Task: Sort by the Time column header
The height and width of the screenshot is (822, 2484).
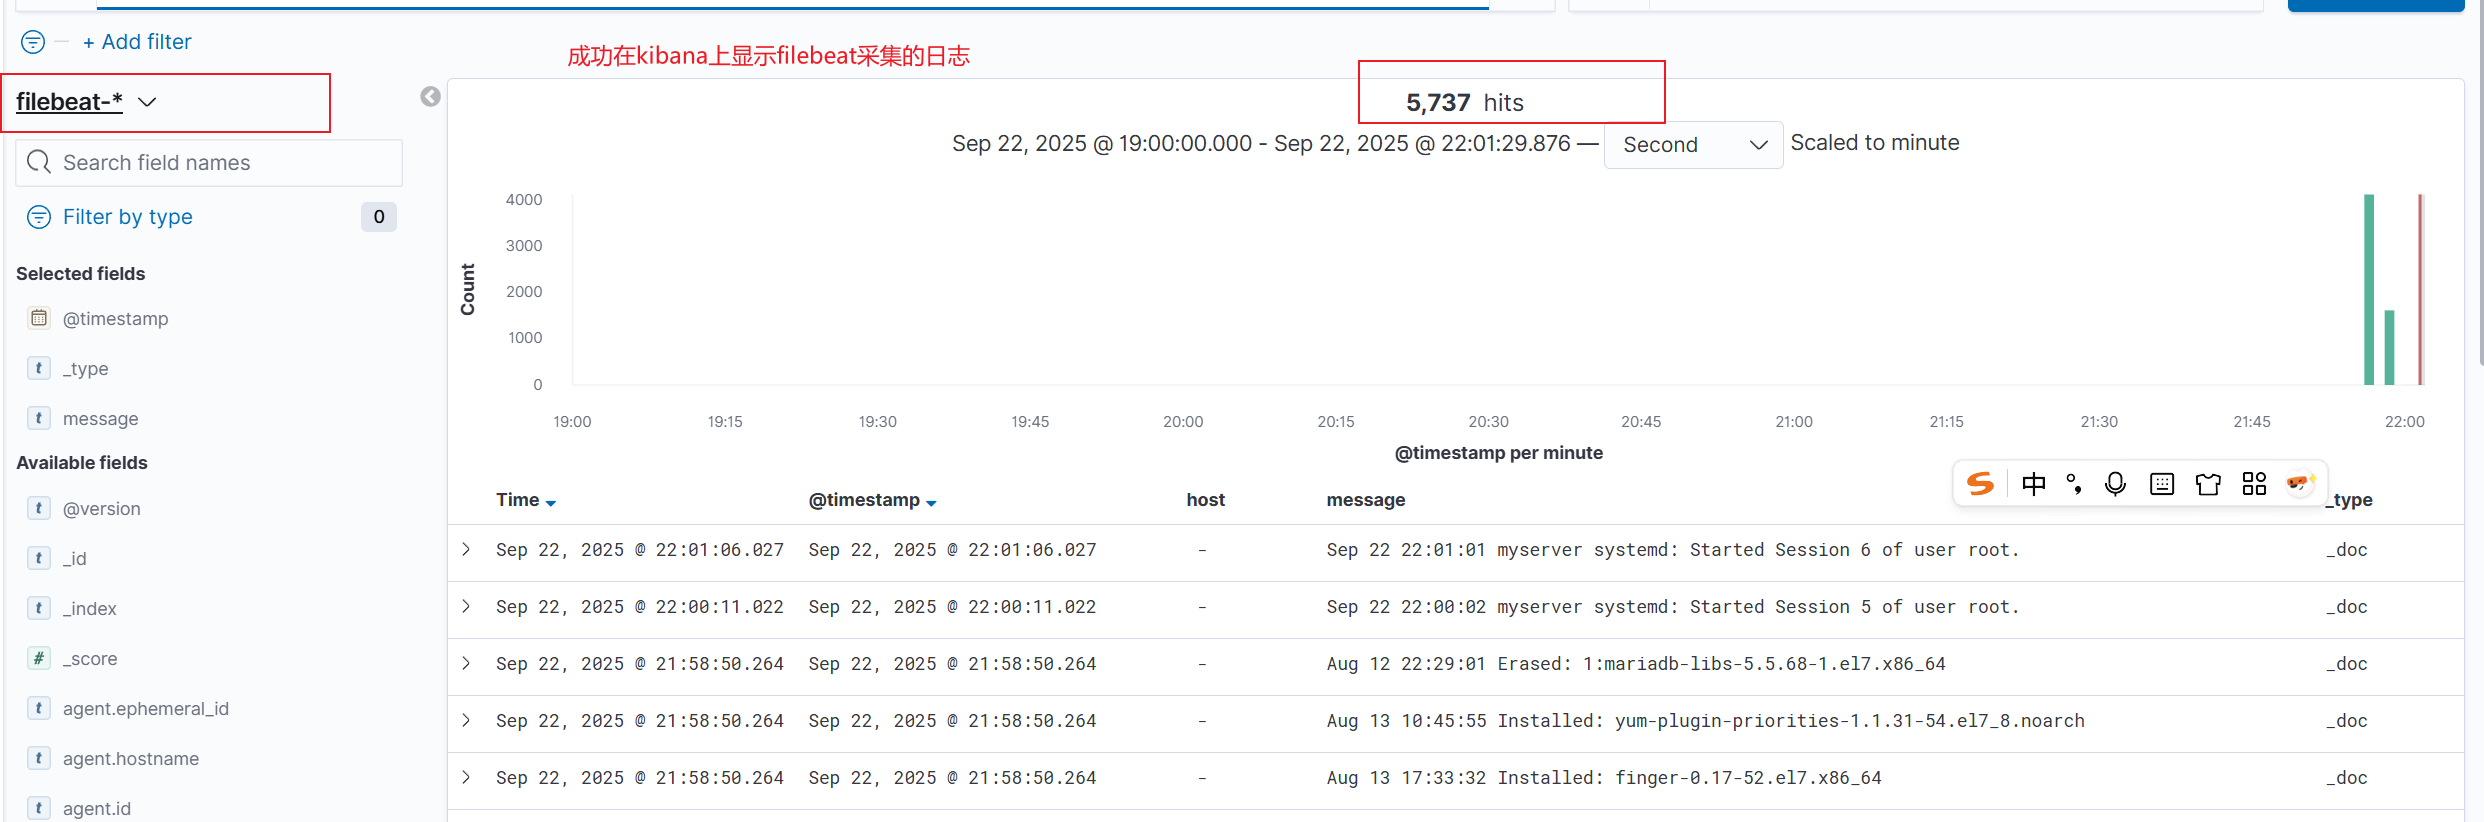Action: tap(526, 500)
